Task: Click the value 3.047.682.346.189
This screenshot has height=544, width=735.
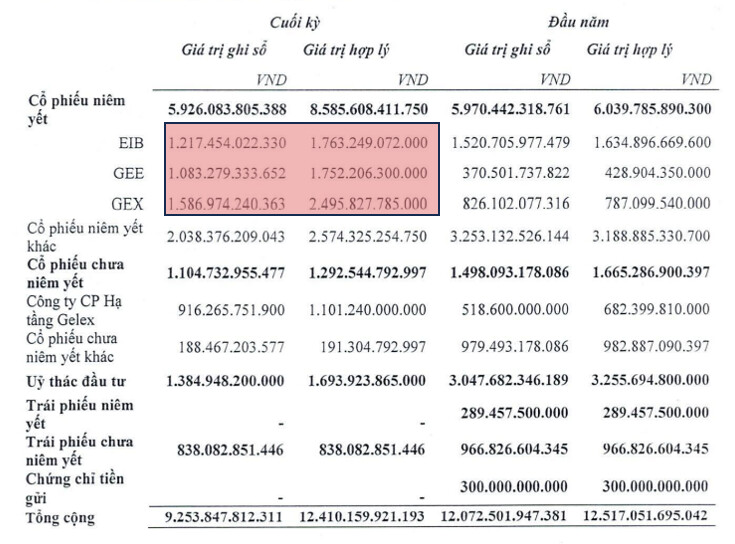Action: tap(514, 381)
